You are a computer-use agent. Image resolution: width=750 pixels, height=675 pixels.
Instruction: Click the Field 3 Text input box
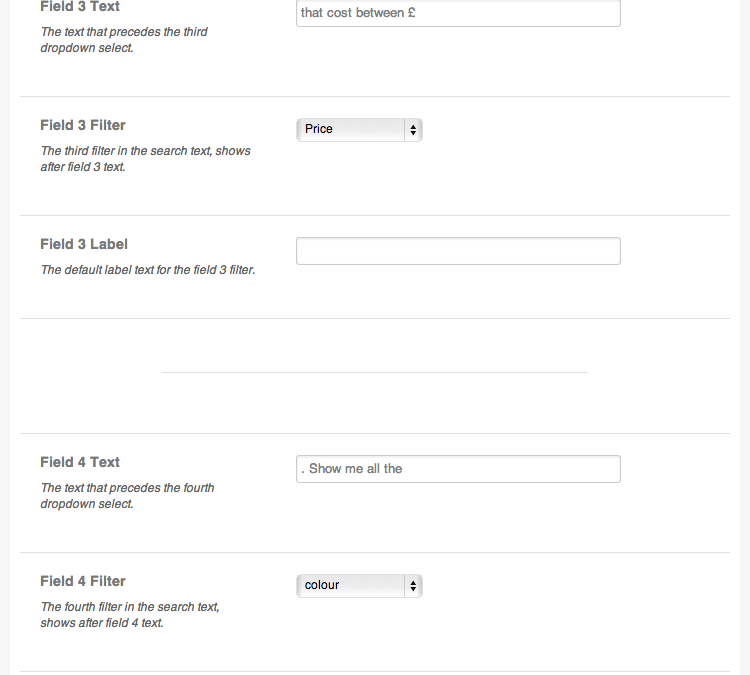click(458, 13)
